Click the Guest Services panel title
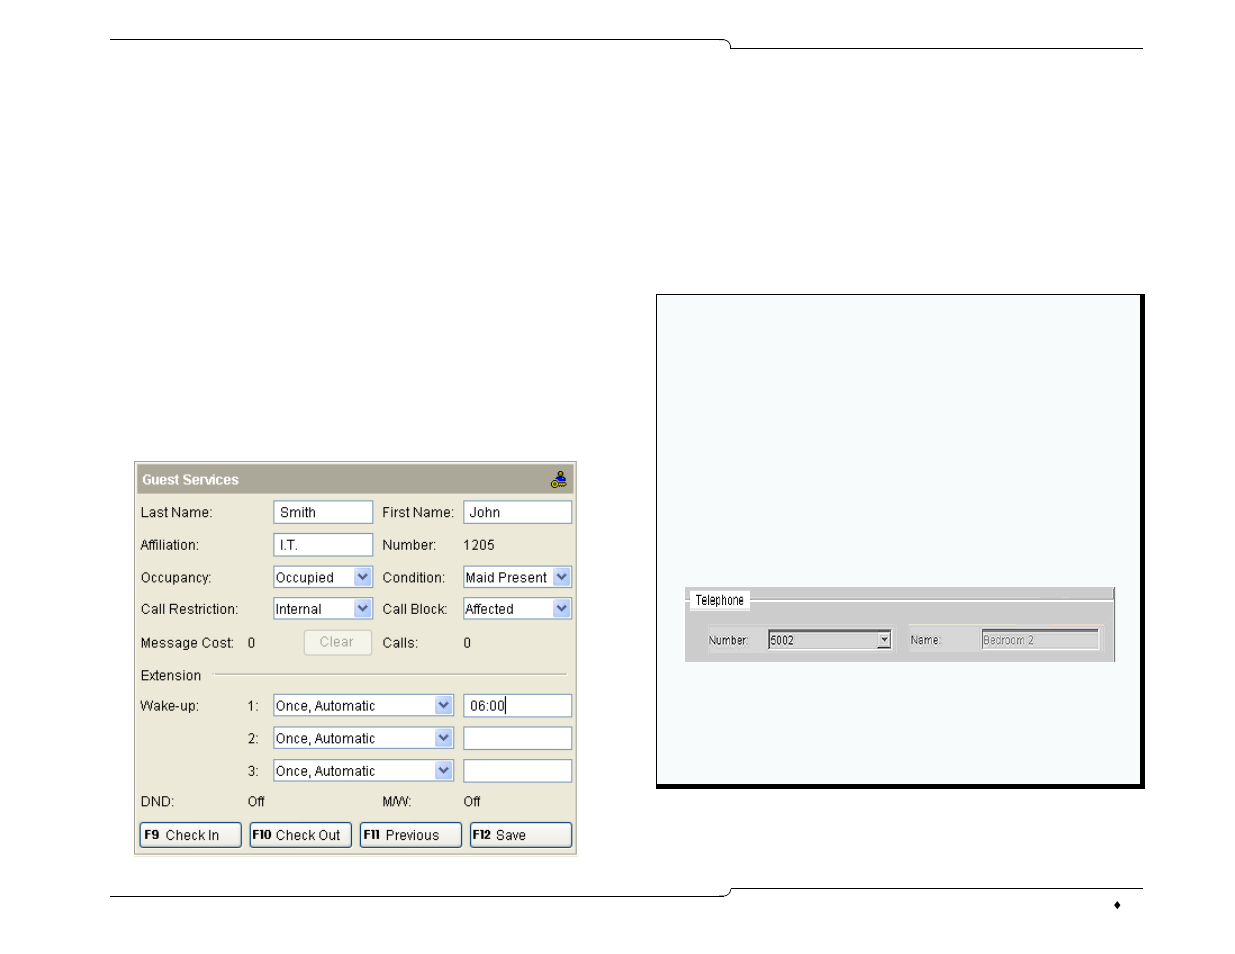The width and height of the screenshot is (1235, 954). click(x=190, y=480)
